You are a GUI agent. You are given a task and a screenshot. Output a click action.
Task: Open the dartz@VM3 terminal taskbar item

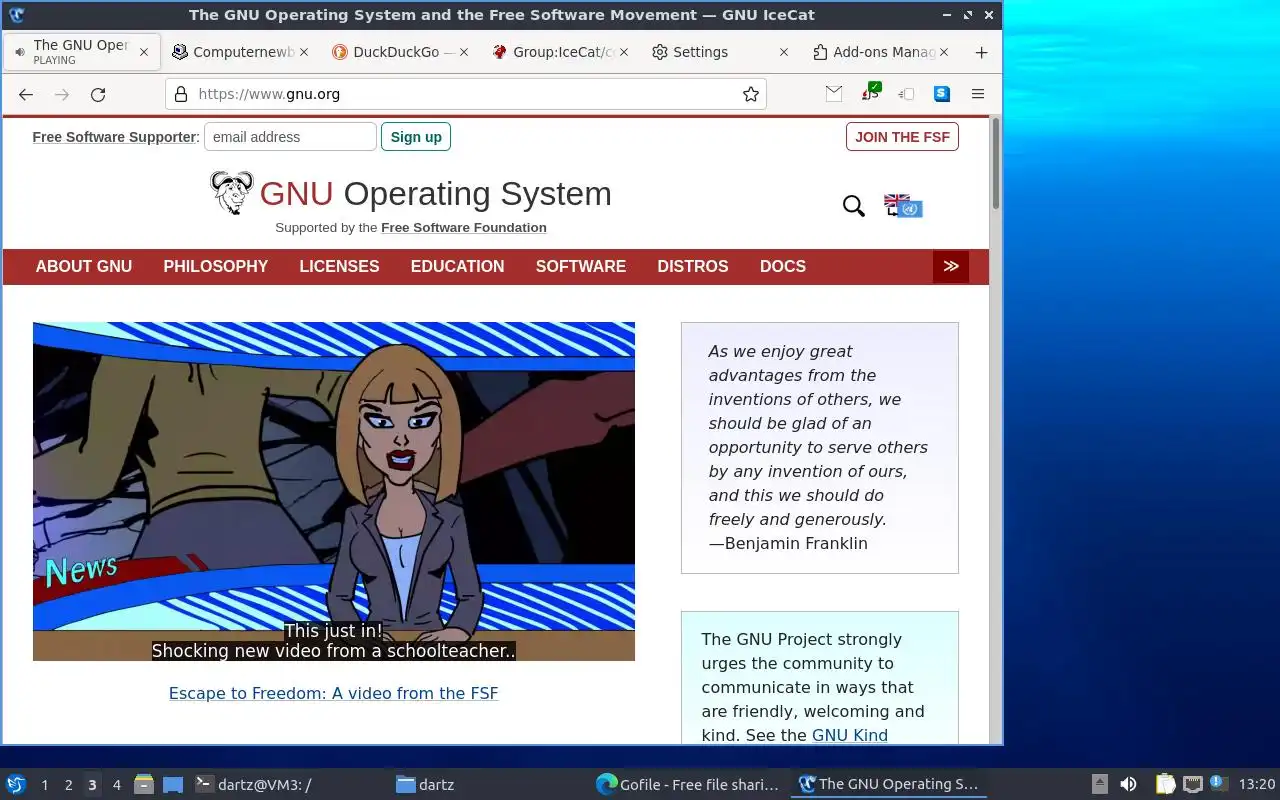[x=287, y=785]
